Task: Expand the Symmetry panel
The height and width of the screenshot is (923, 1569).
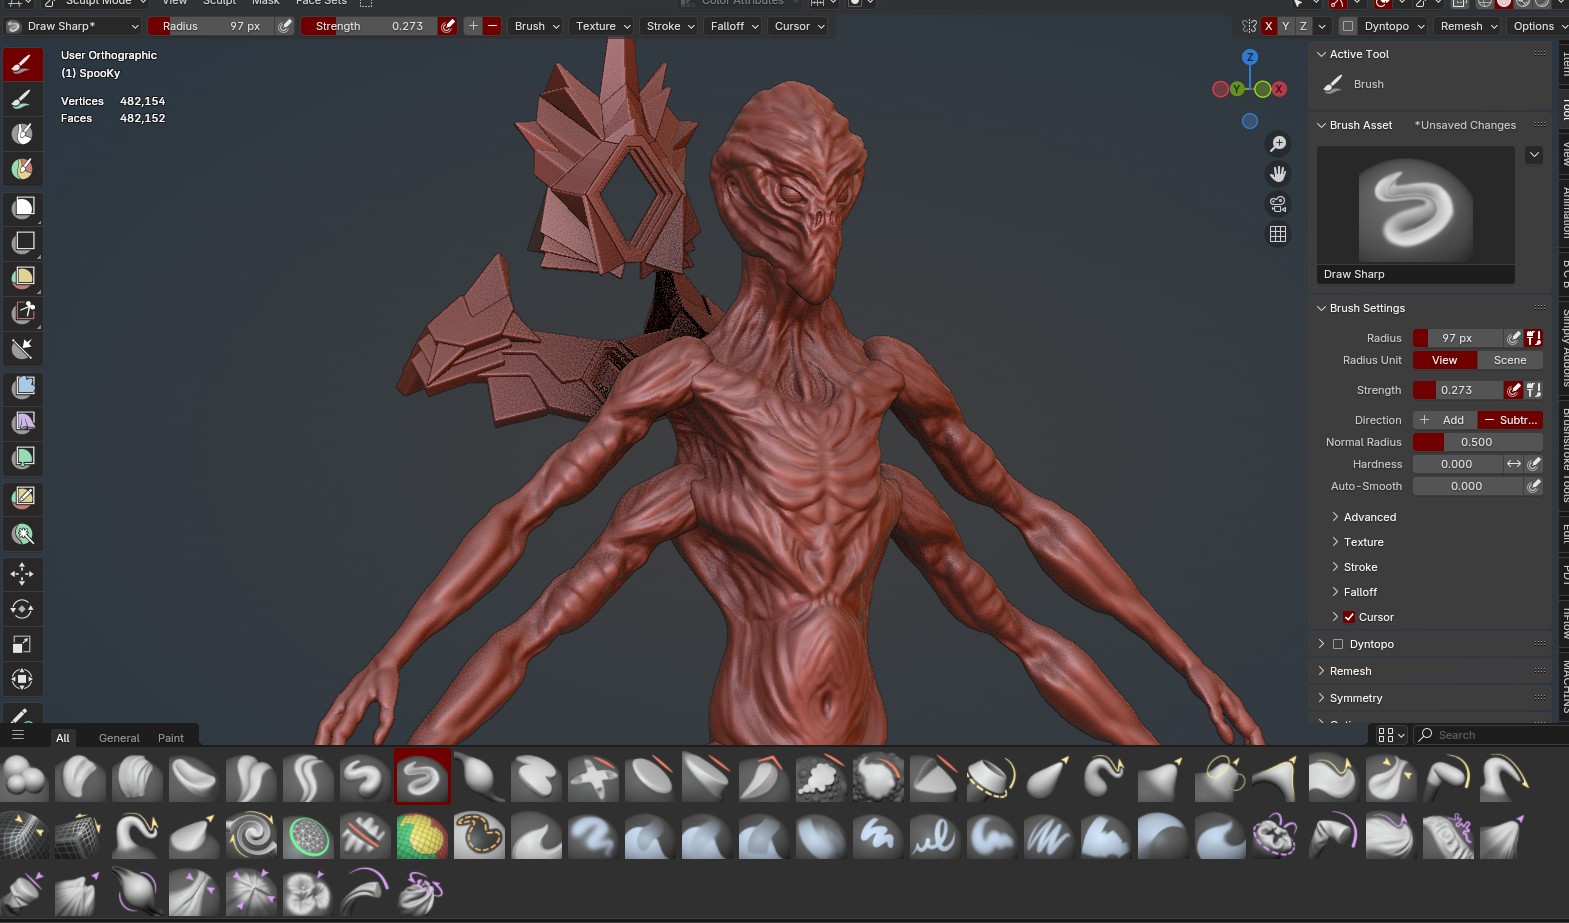Action: [x=1355, y=698]
